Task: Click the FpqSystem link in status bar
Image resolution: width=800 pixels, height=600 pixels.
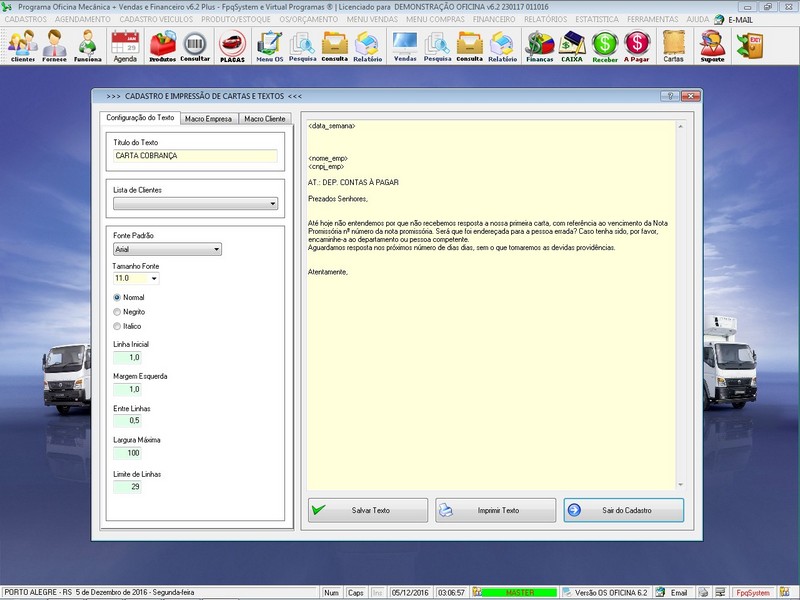Action: tap(753, 593)
